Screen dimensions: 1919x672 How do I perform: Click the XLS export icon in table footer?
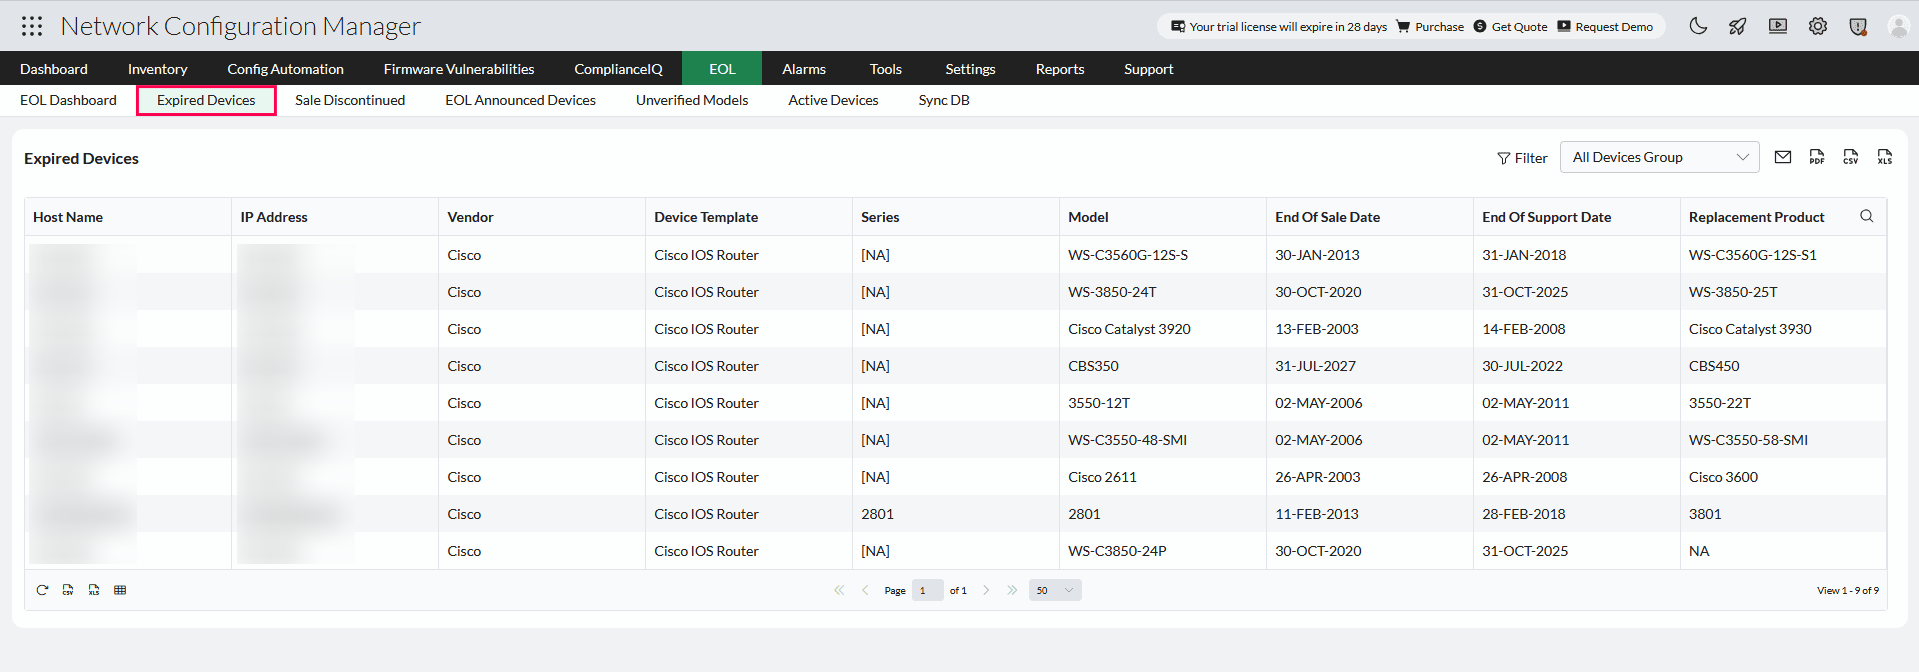pyautogui.click(x=94, y=590)
